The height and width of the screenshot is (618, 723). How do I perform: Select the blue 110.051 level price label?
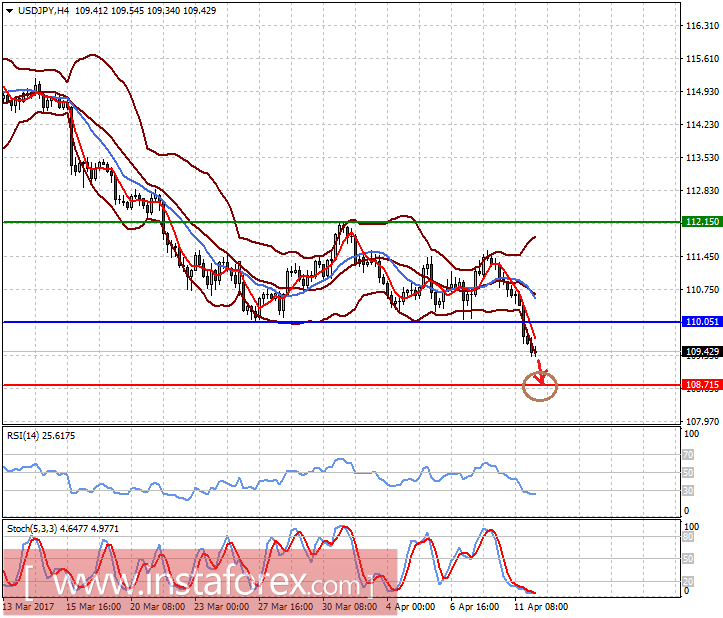pyautogui.click(x=702, y=322)
